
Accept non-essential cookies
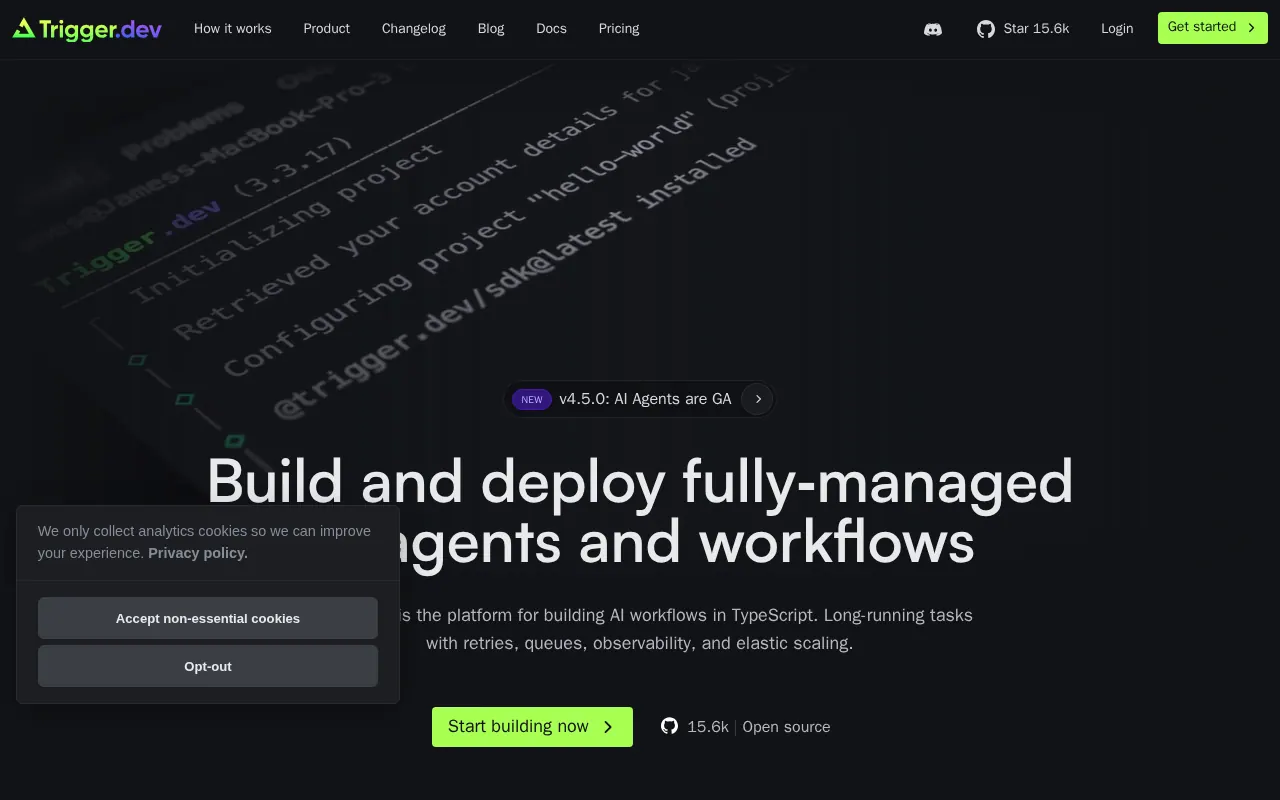208,618
